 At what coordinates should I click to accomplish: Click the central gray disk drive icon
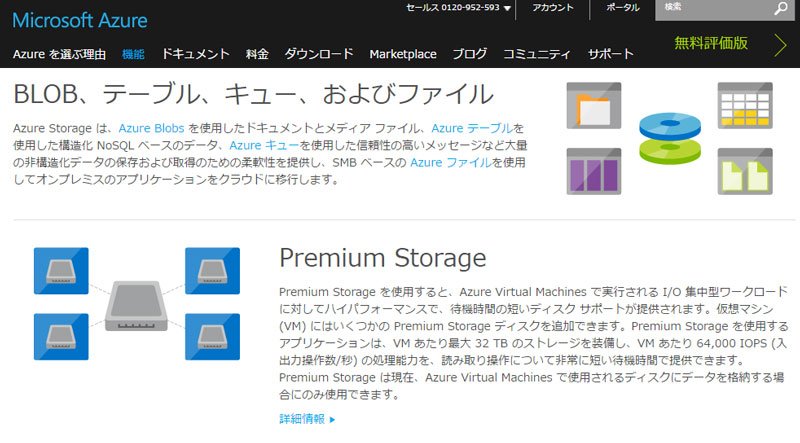coord(136,306)
